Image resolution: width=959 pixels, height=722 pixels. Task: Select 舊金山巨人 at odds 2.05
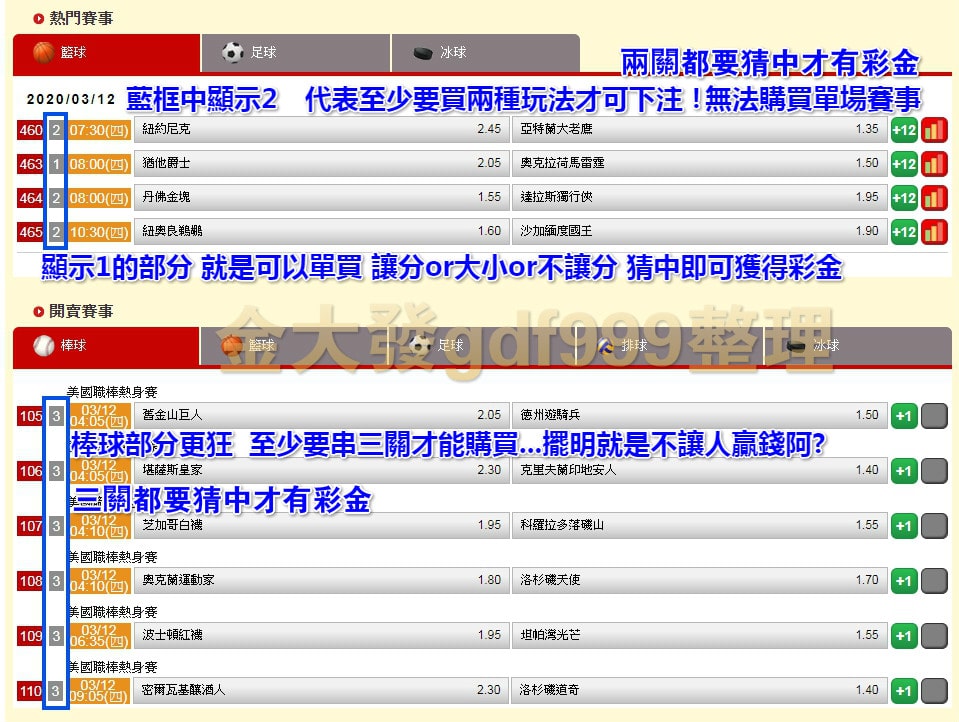pyautogui.click(x=320, y=415)
